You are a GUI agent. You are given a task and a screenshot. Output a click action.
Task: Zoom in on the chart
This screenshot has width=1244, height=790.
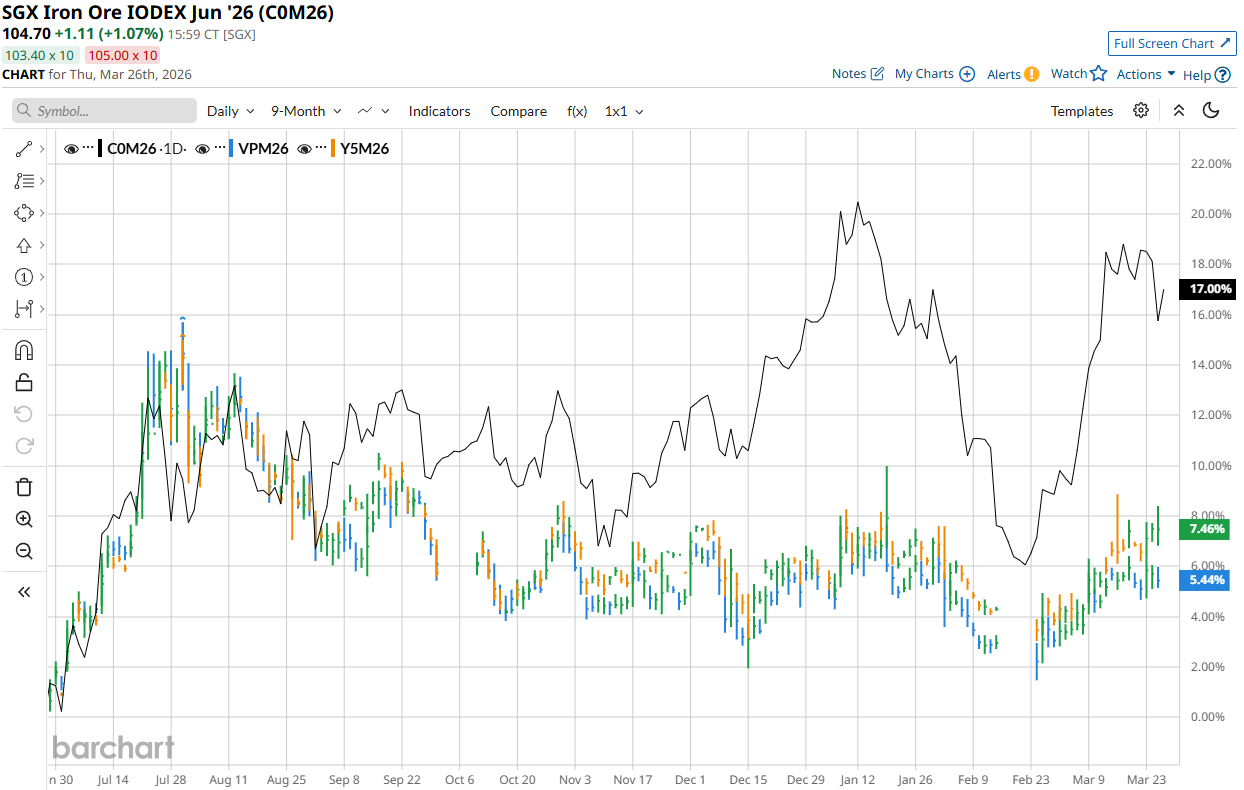25,519
